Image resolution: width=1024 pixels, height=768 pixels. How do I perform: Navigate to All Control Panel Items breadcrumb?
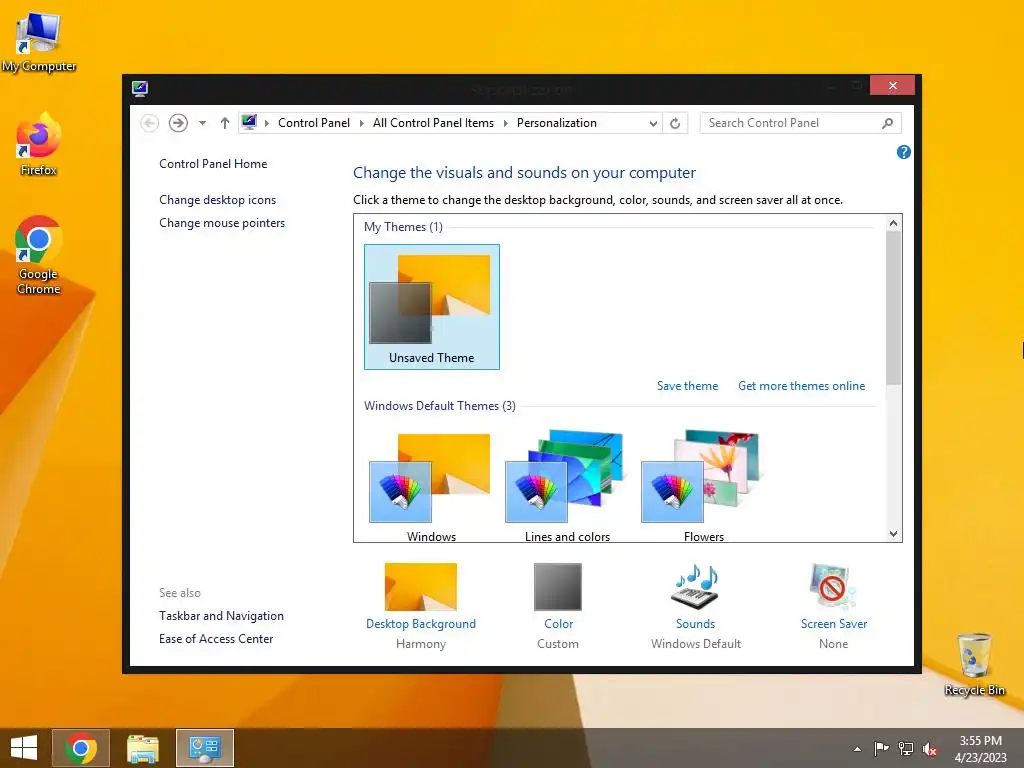click(433, 123)
